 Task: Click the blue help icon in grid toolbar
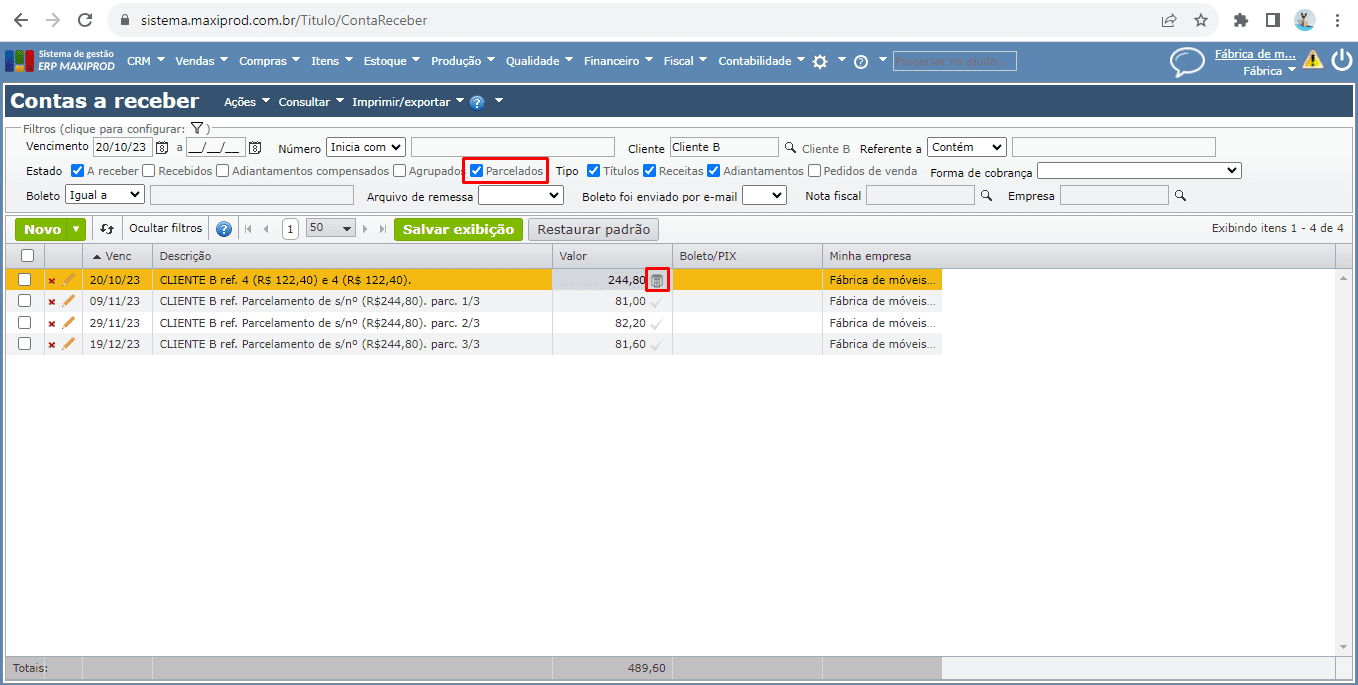click(224, 229)
